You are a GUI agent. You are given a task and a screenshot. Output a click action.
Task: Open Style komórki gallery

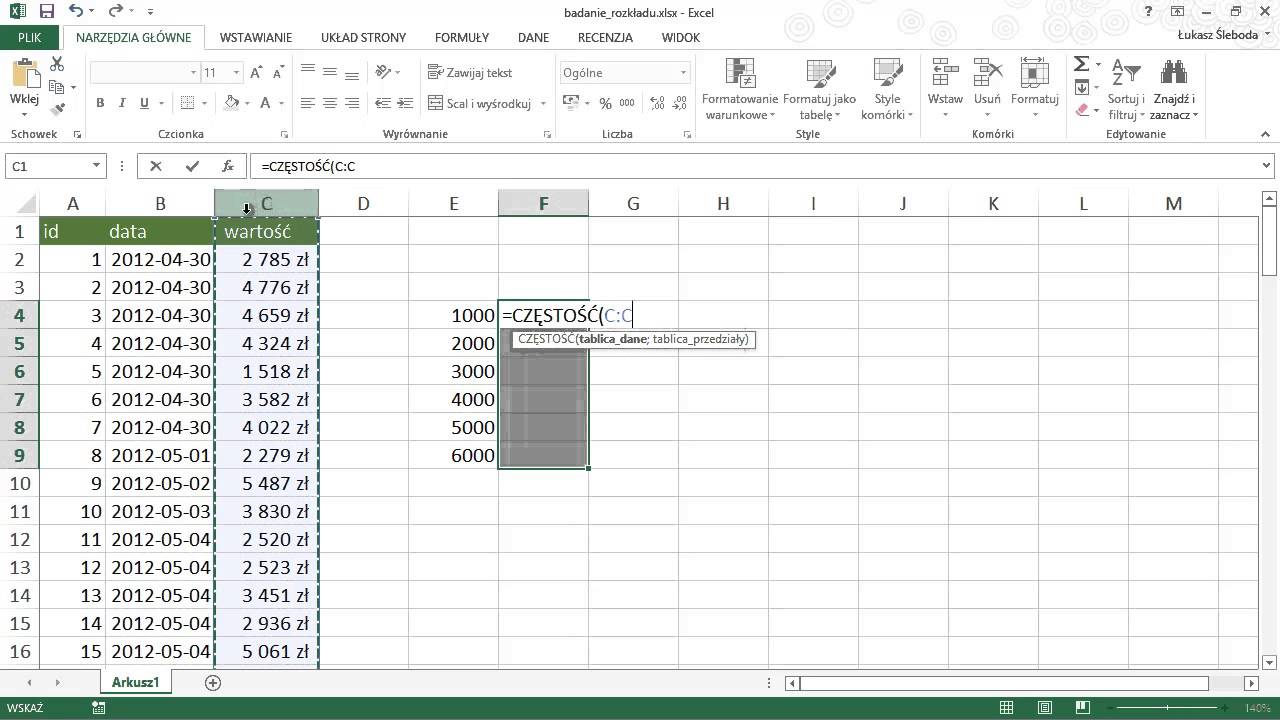[887, 90]
